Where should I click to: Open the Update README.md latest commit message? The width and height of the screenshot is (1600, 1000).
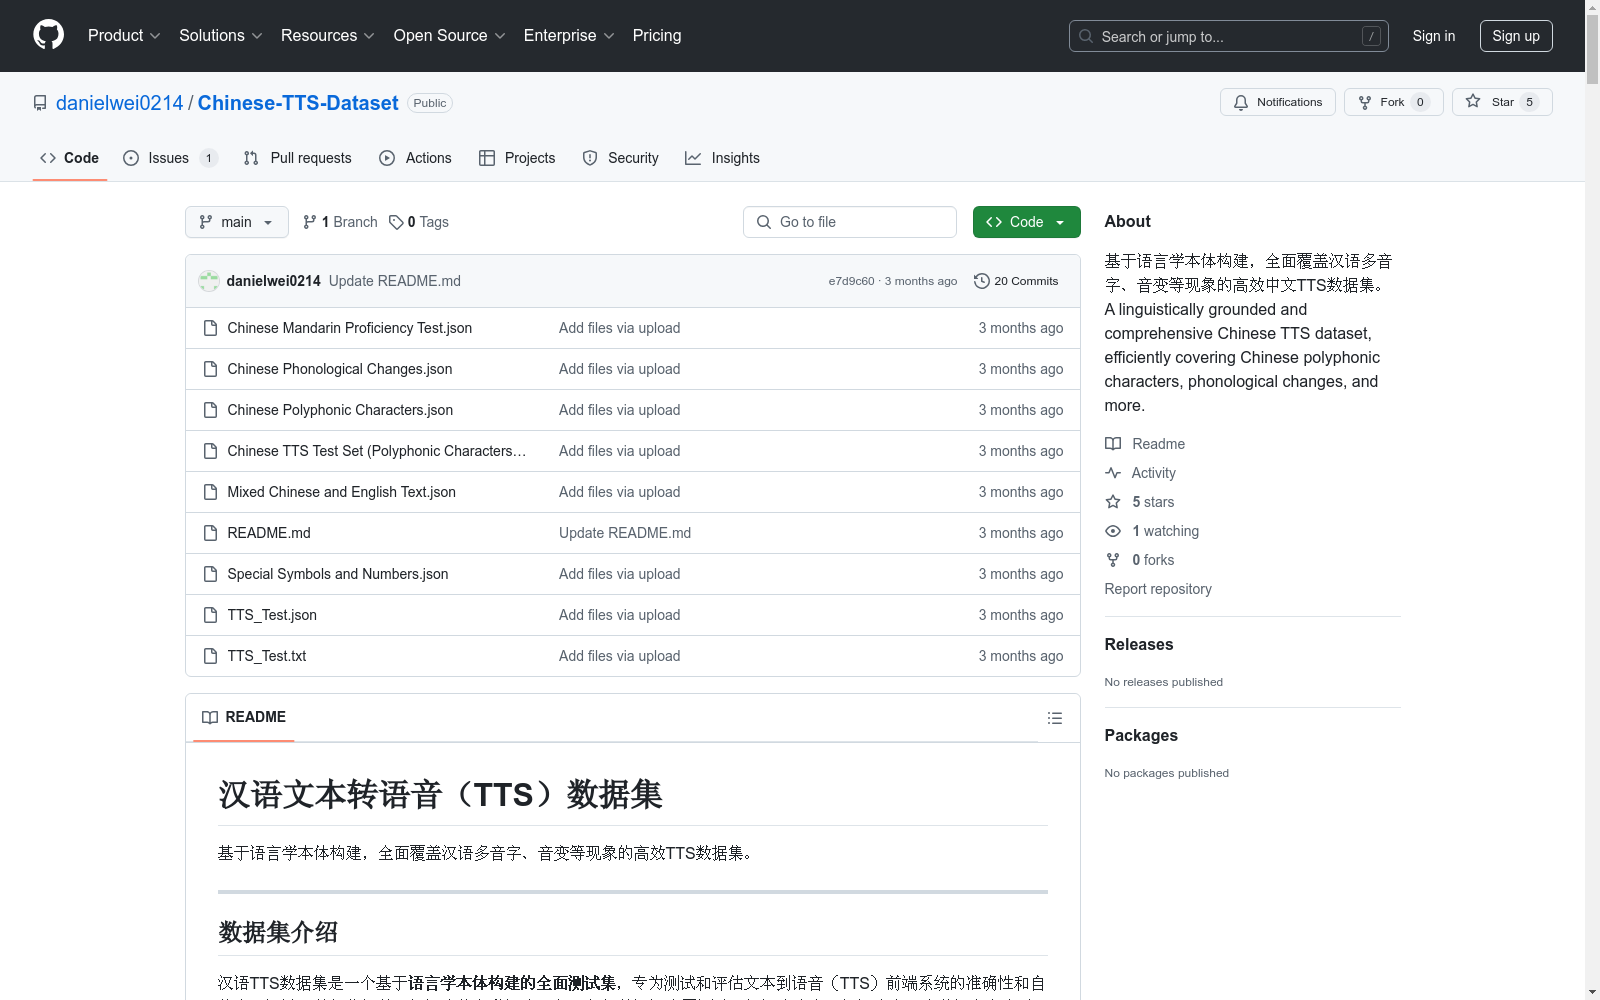pyautogui.click(x=395, y=281)
